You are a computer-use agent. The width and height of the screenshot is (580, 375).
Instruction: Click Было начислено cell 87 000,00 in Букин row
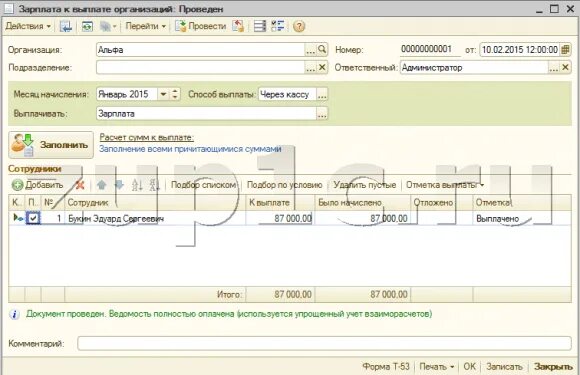[x=363, y=218]
